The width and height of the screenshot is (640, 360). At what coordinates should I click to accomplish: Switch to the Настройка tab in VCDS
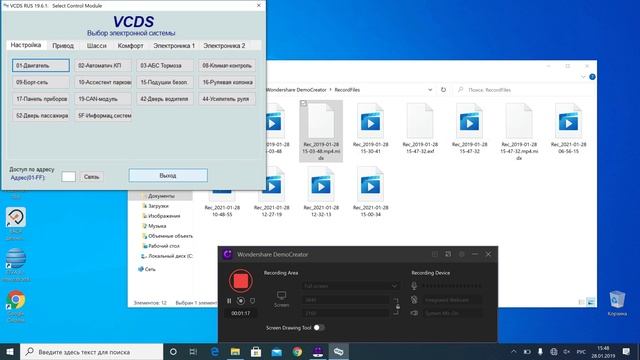pyautogui.click(x=26, y=45)
